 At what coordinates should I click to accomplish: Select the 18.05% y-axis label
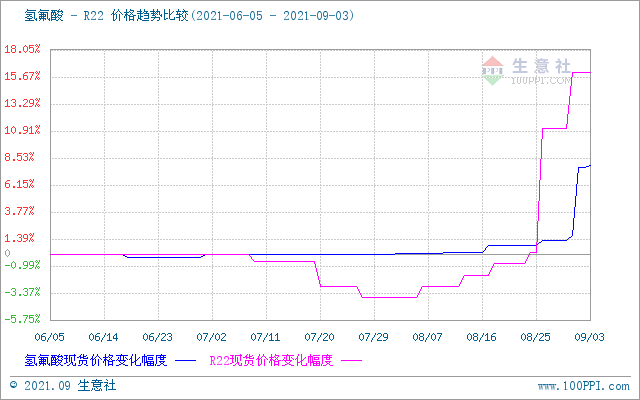(22, 49)
